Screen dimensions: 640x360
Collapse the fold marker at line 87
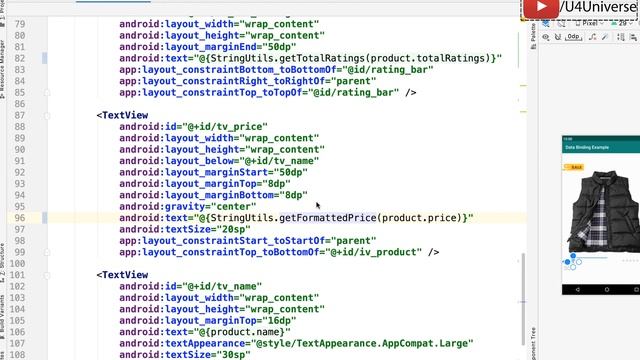47,116
